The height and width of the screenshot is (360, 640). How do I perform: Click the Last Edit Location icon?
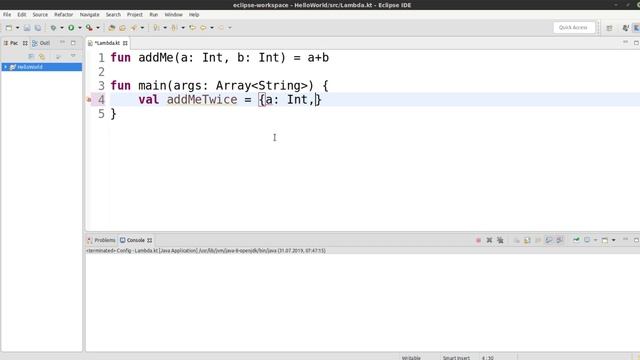pos(192,28)
